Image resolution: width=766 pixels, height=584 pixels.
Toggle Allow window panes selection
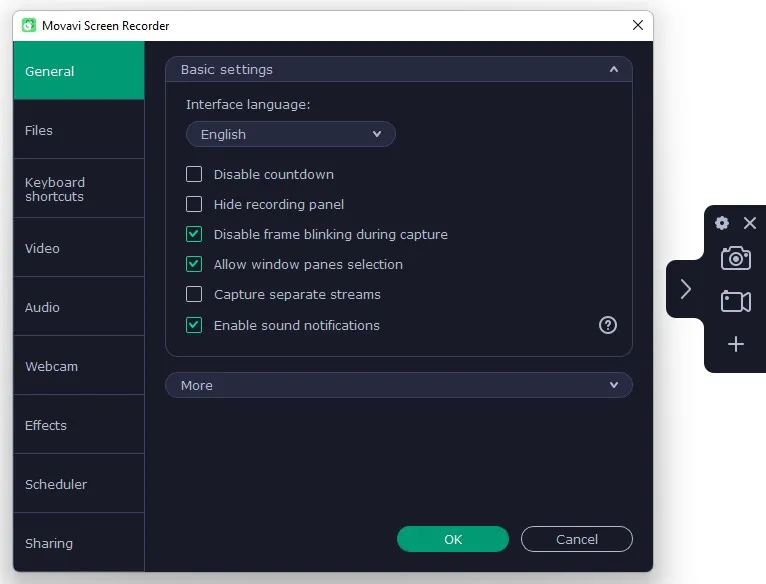[194, 264]
